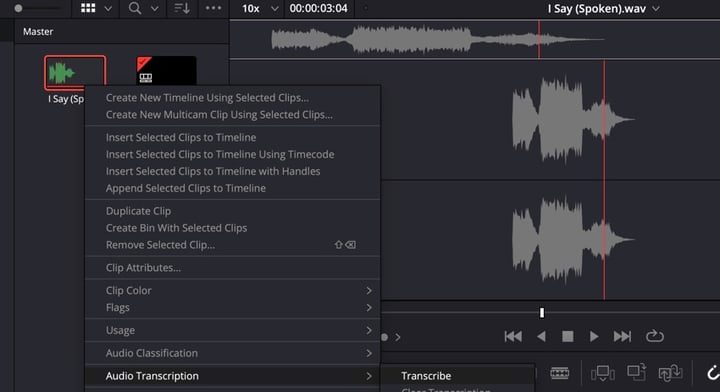Play the clip forward

coord(594,336)
